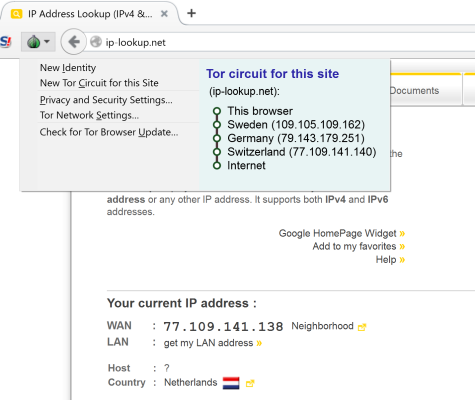This screenshot has height=400, width=475.
Task: Open Tor Network Settings
Action: 89,115
